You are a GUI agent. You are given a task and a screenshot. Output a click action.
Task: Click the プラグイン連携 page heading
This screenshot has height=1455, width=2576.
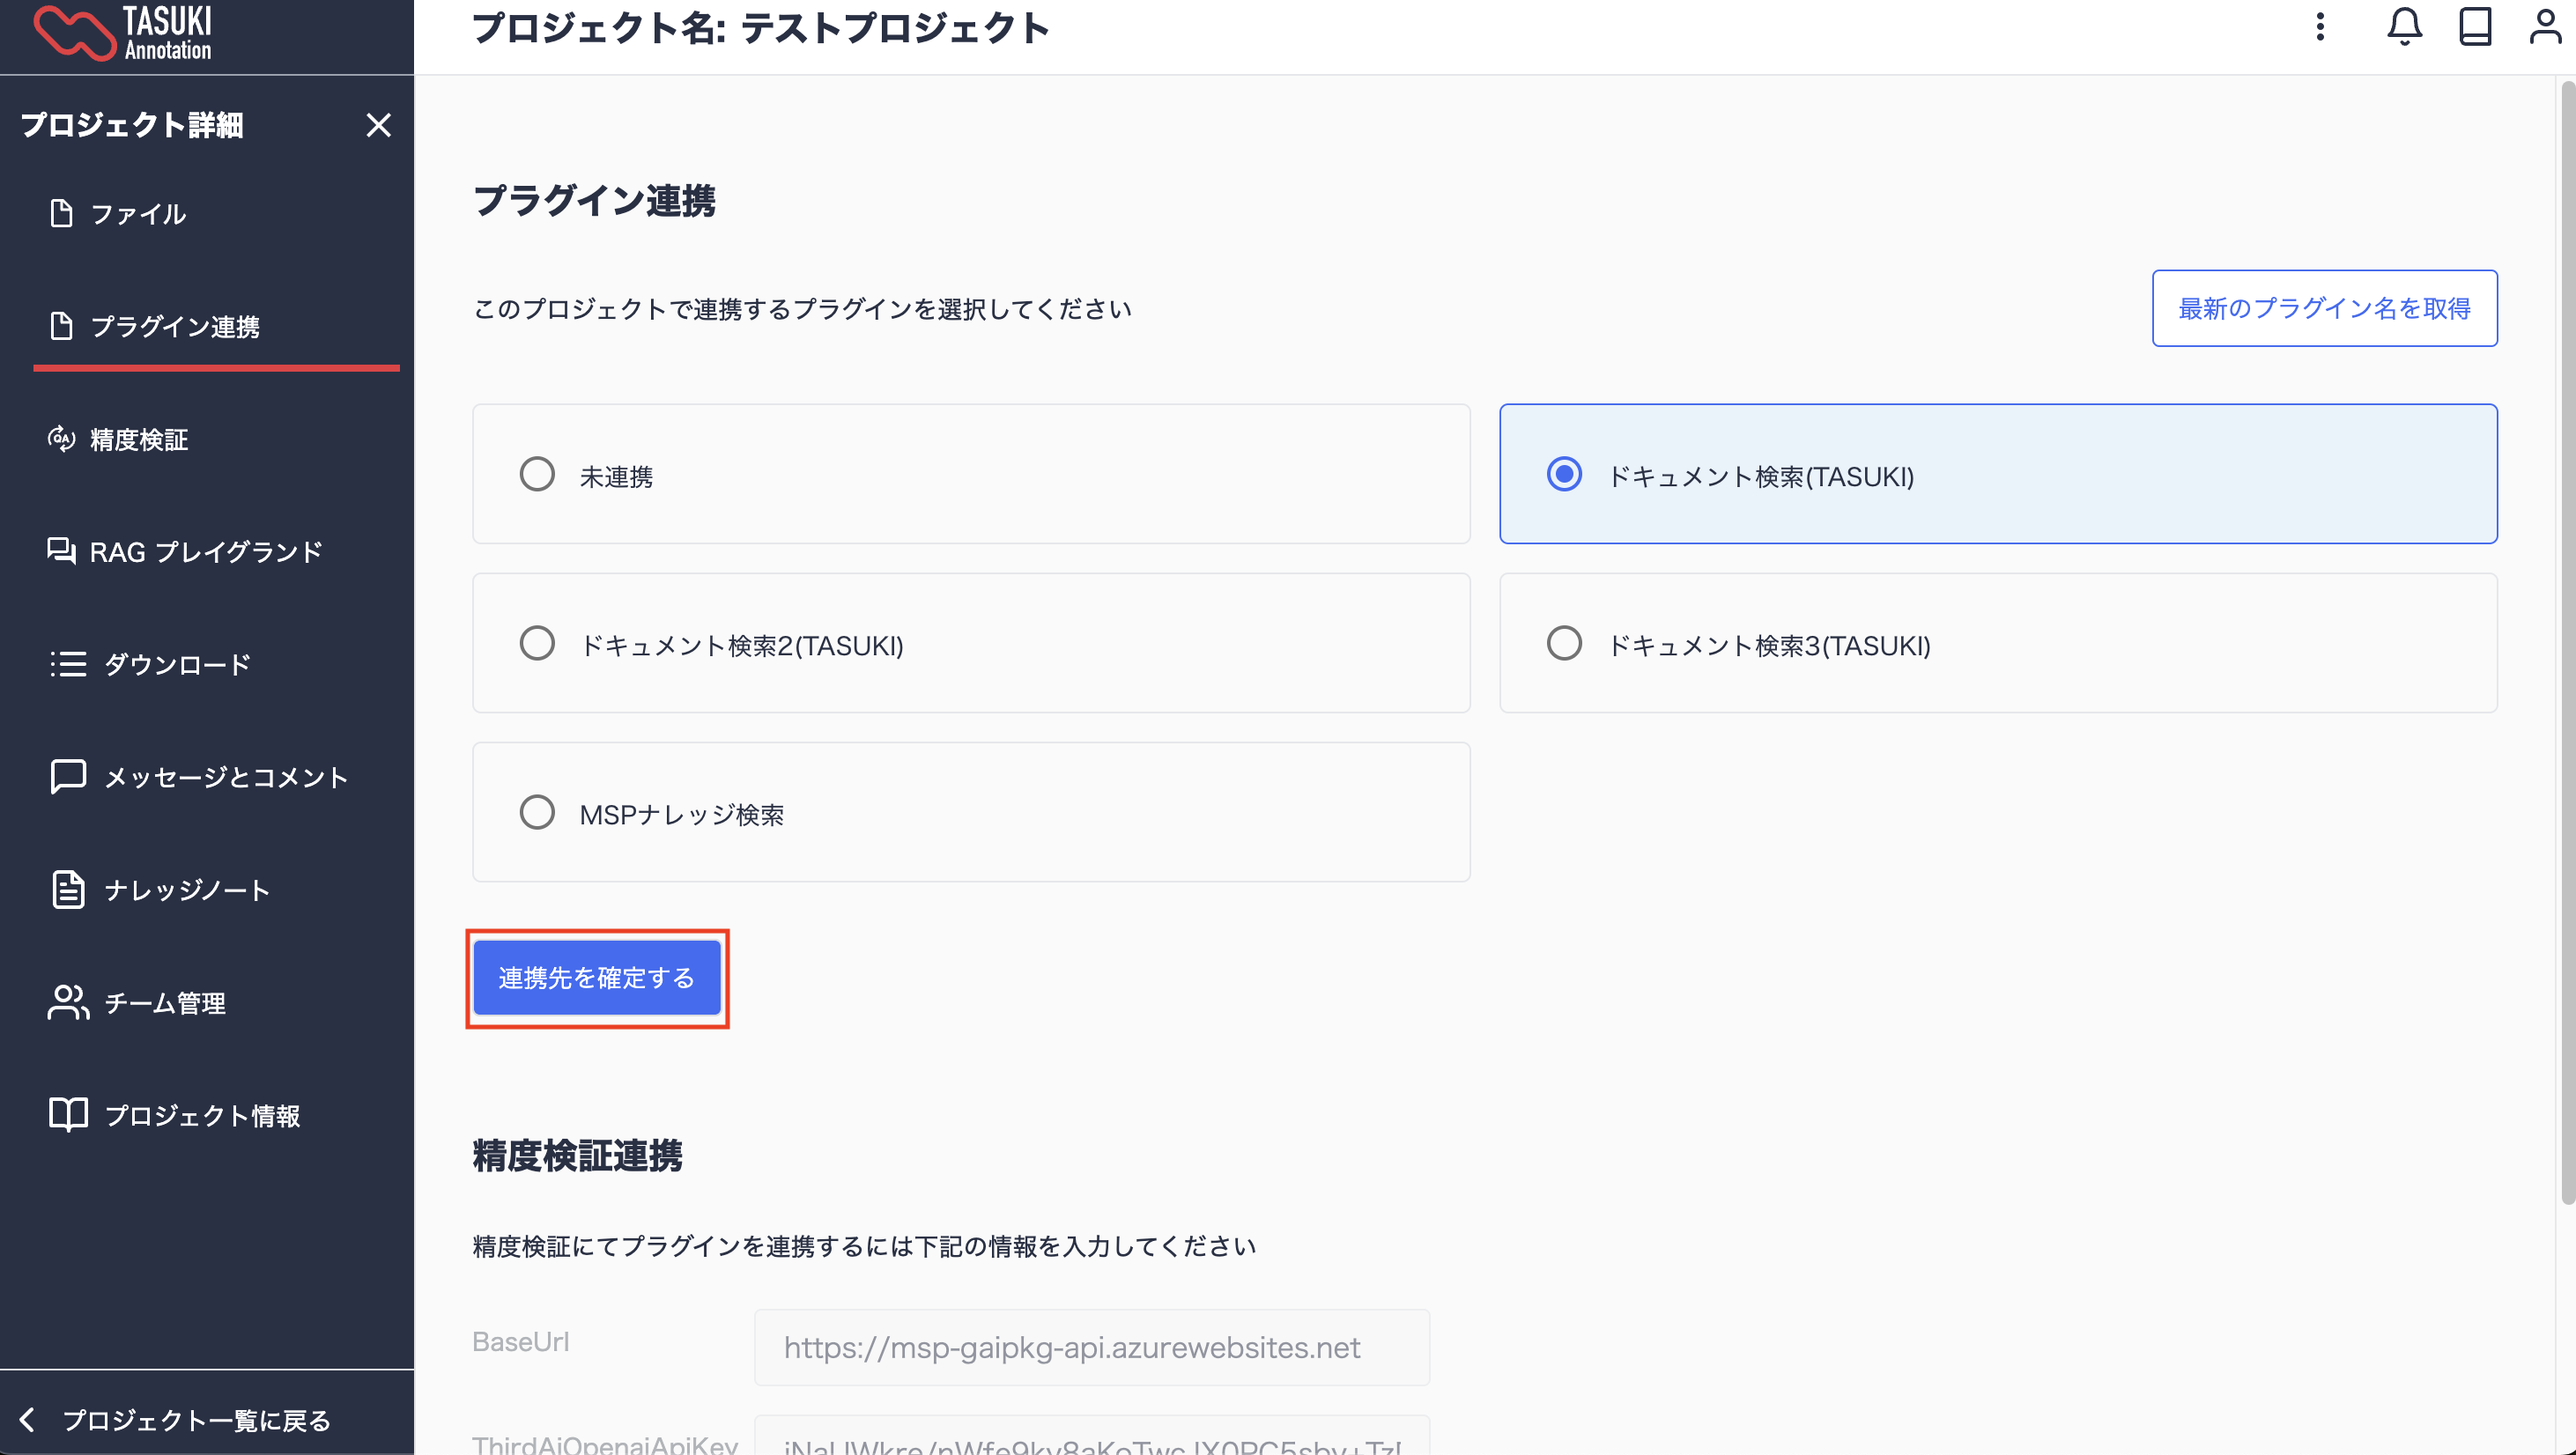point(594,201)
